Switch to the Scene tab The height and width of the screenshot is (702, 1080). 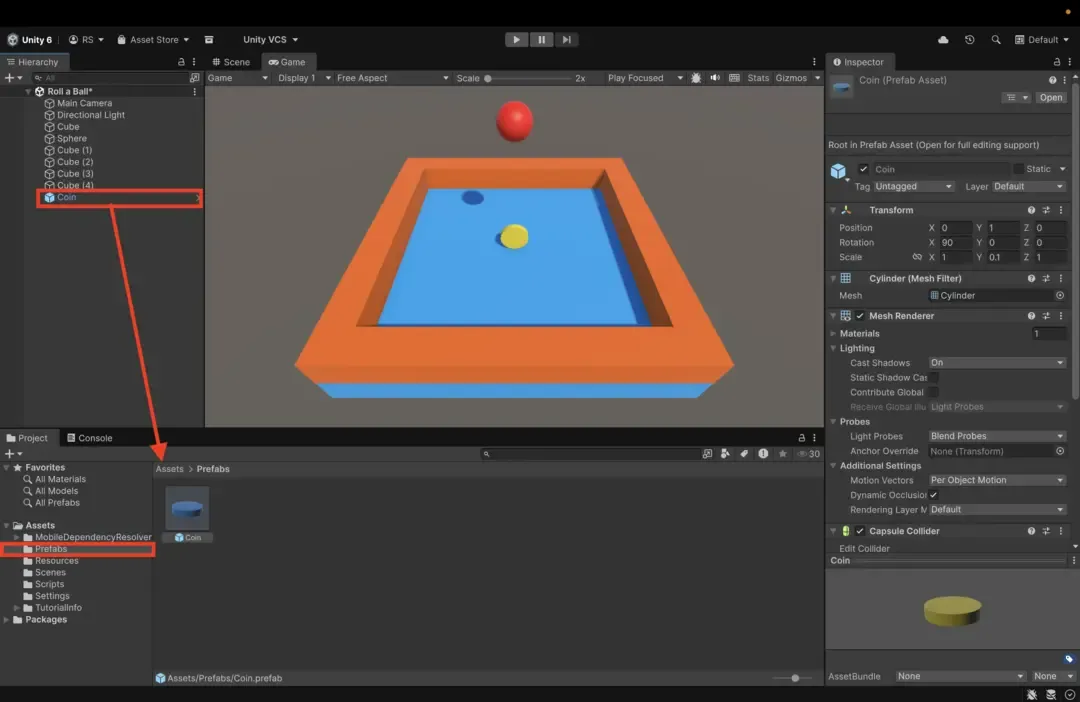coord(231,62)
